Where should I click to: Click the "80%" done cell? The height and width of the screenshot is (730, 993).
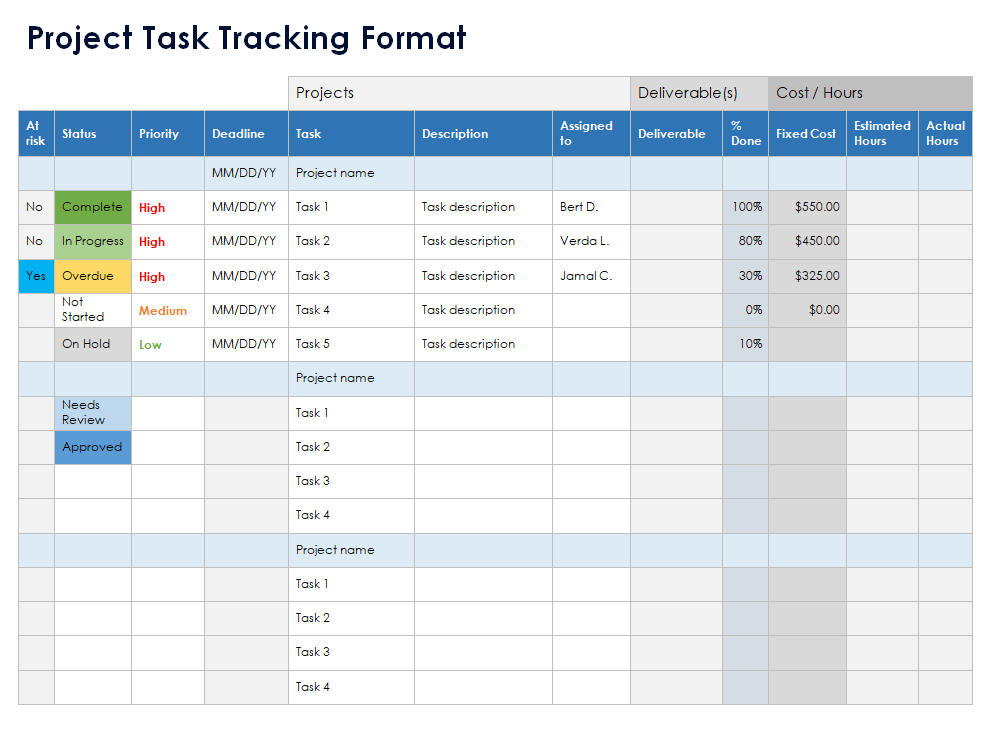point(745,241)
